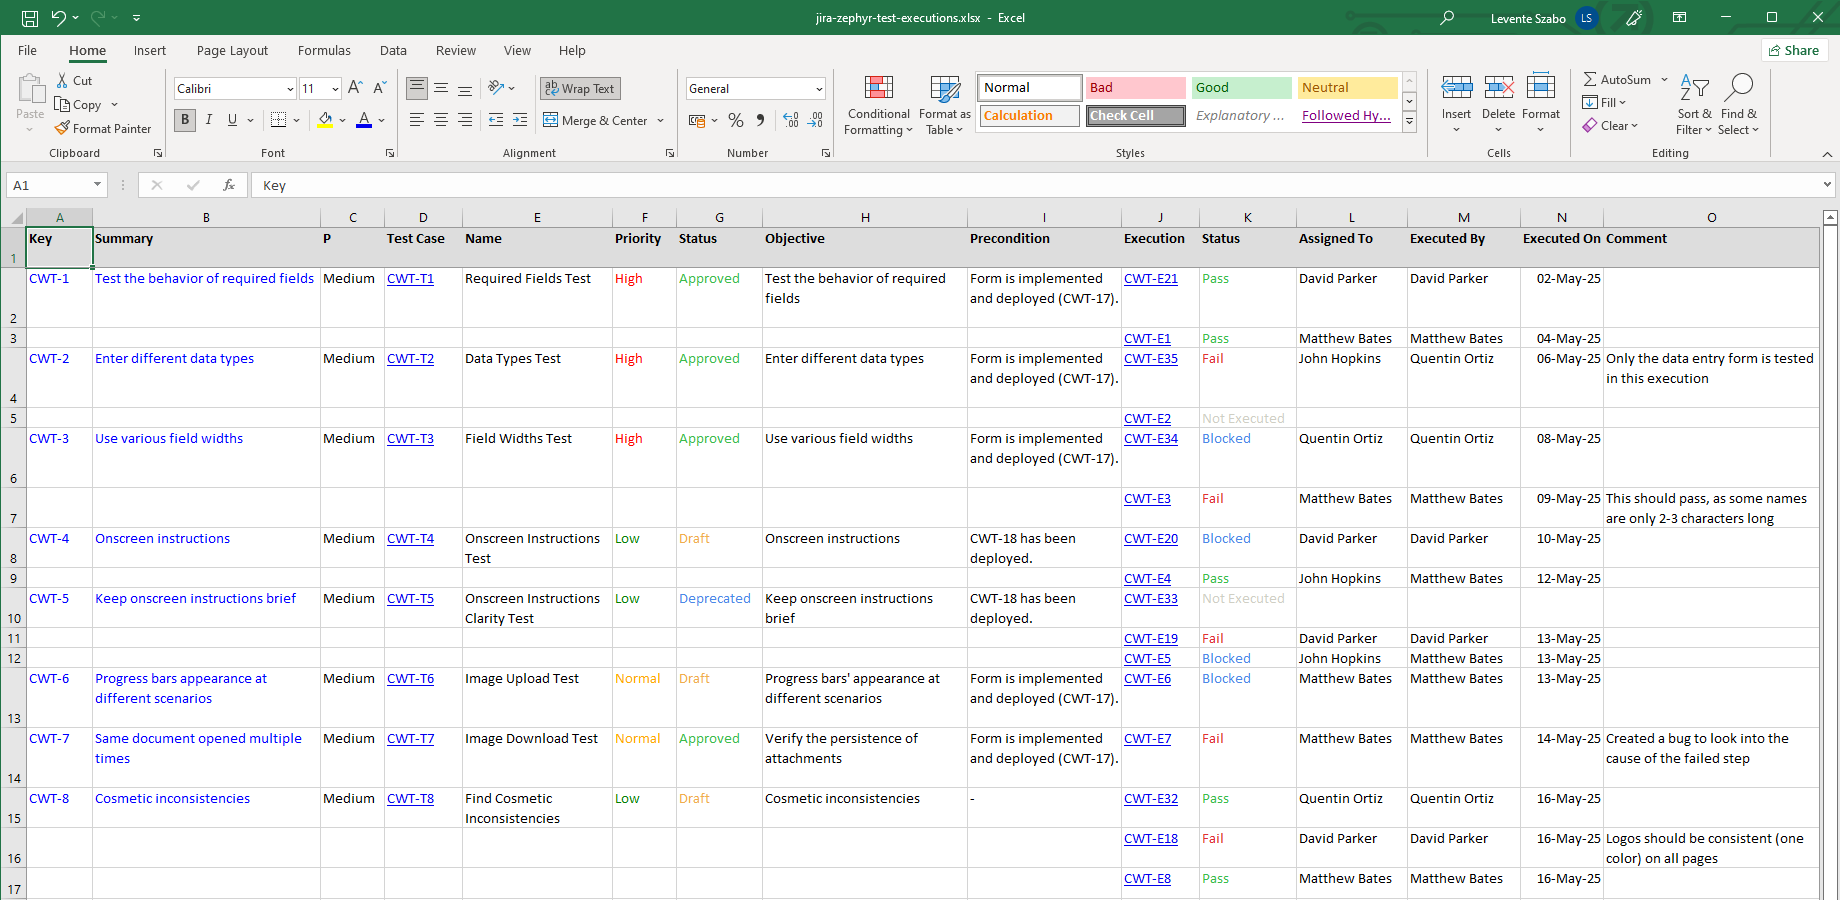Click the Orientation text angle icon

496,88
